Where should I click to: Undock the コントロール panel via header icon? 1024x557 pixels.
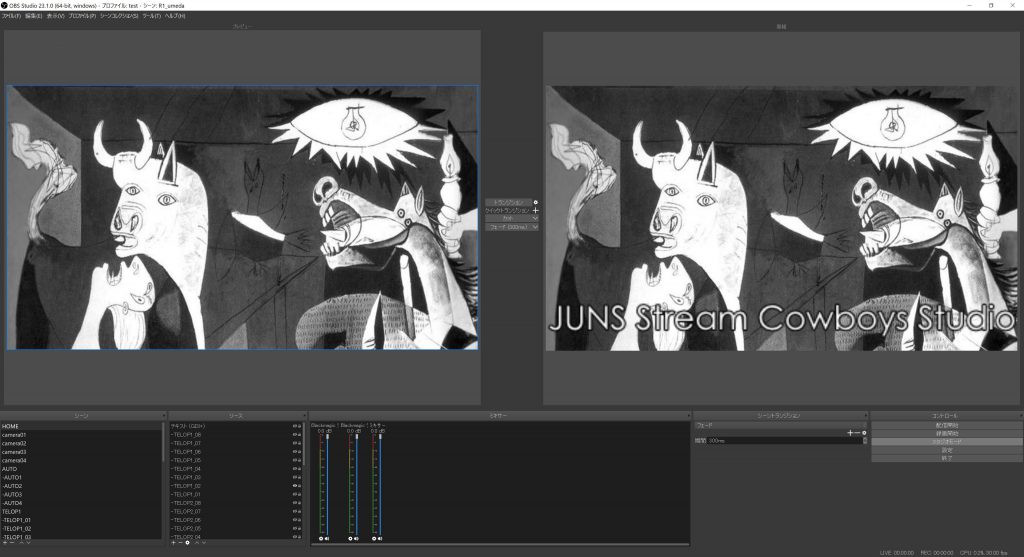click(1020, 415)
